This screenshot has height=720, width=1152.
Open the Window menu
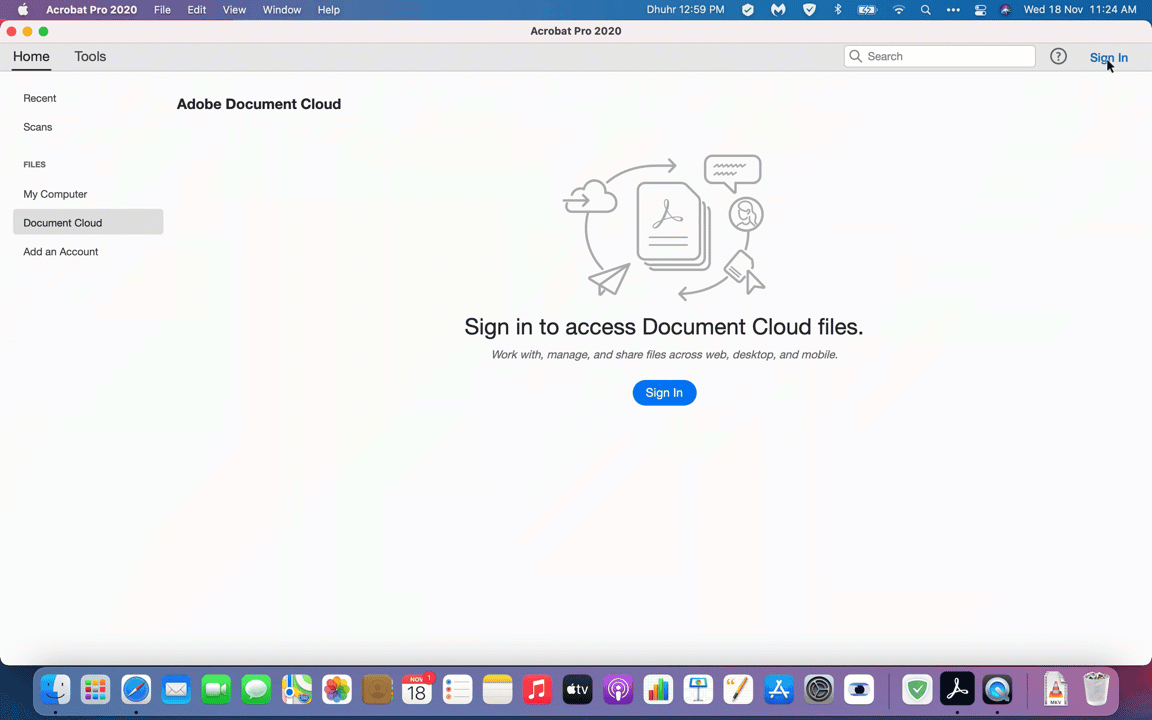click(x=282, y=10)
